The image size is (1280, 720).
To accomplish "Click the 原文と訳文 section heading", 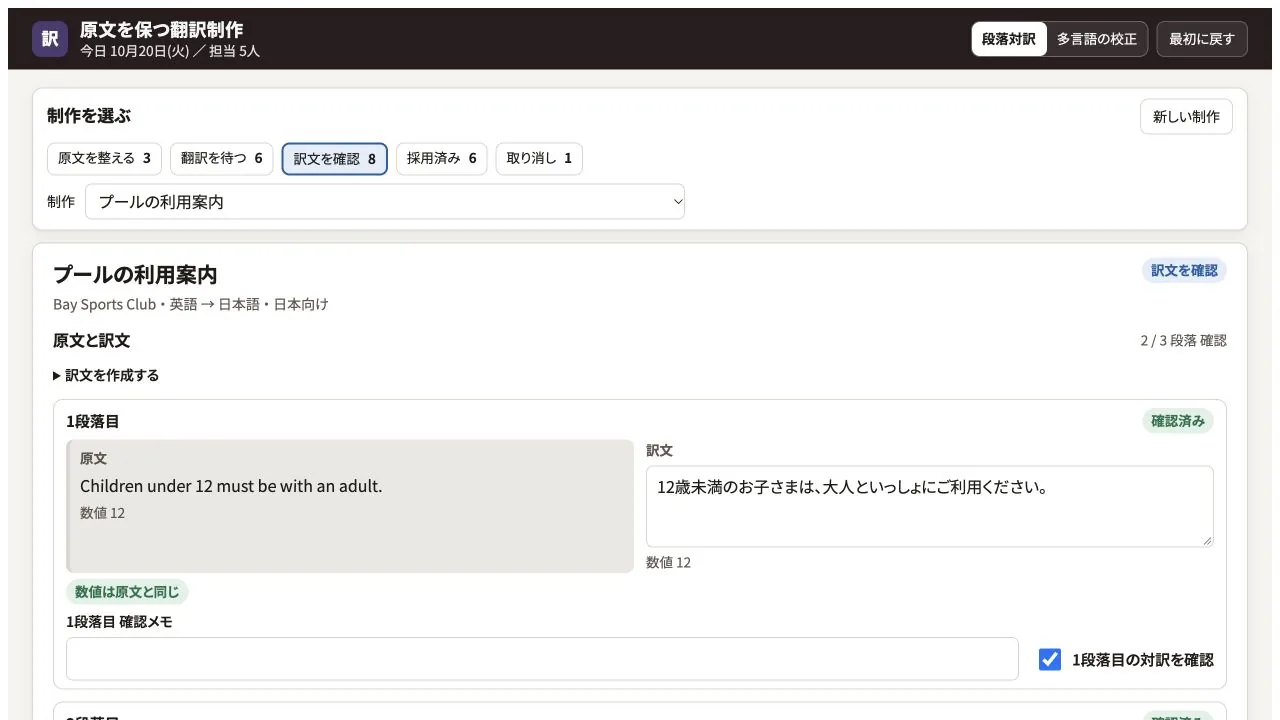I will click(x=91, y=340).
